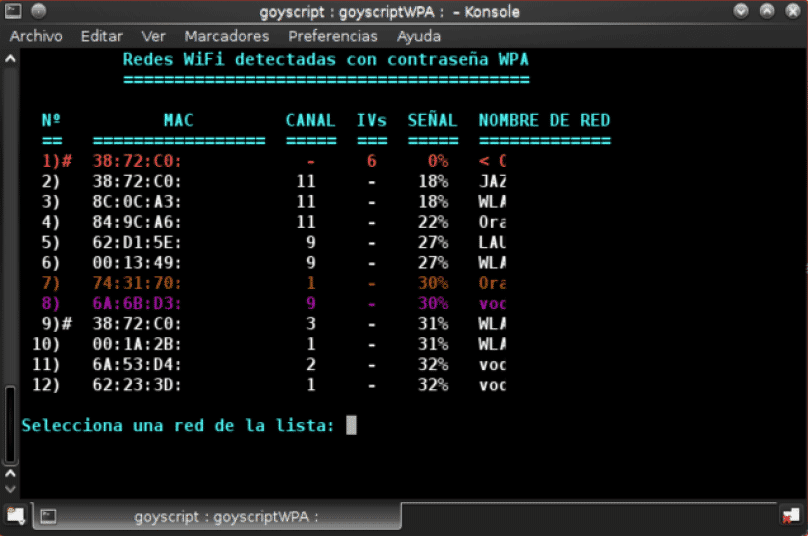This screenshot has width=808, height=536.
Task: Click the terminal scrollbar thumb
Action: coord(10,425)
